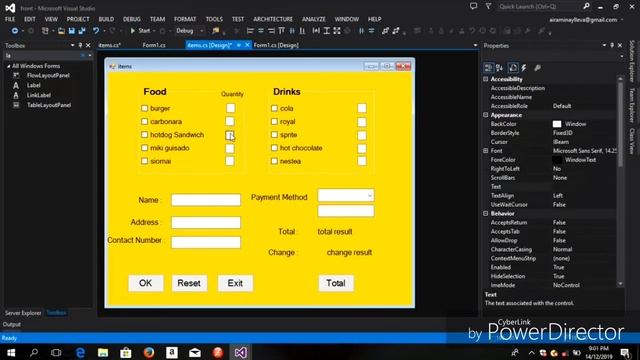Click the ForeColor black color swatch
This screenshot has height=360, width=640.
coord(557,160)
